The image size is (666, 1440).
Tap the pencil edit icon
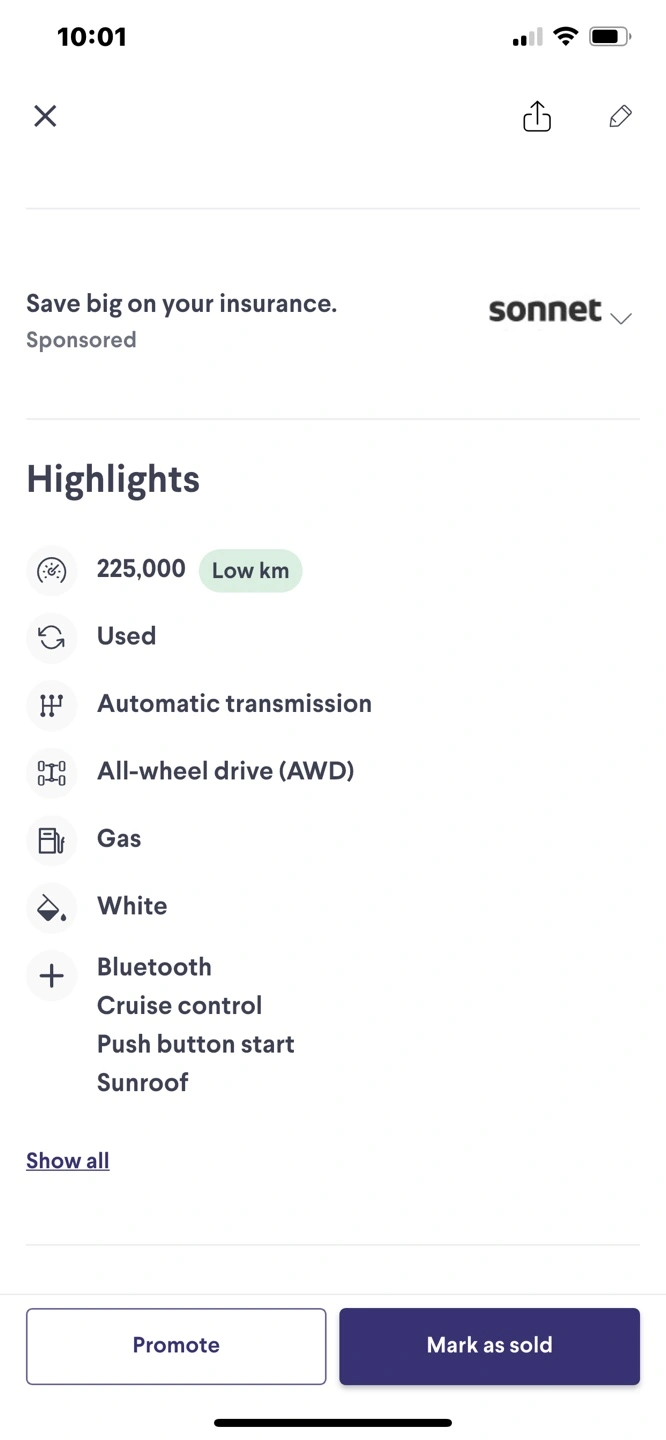[620, 116]
